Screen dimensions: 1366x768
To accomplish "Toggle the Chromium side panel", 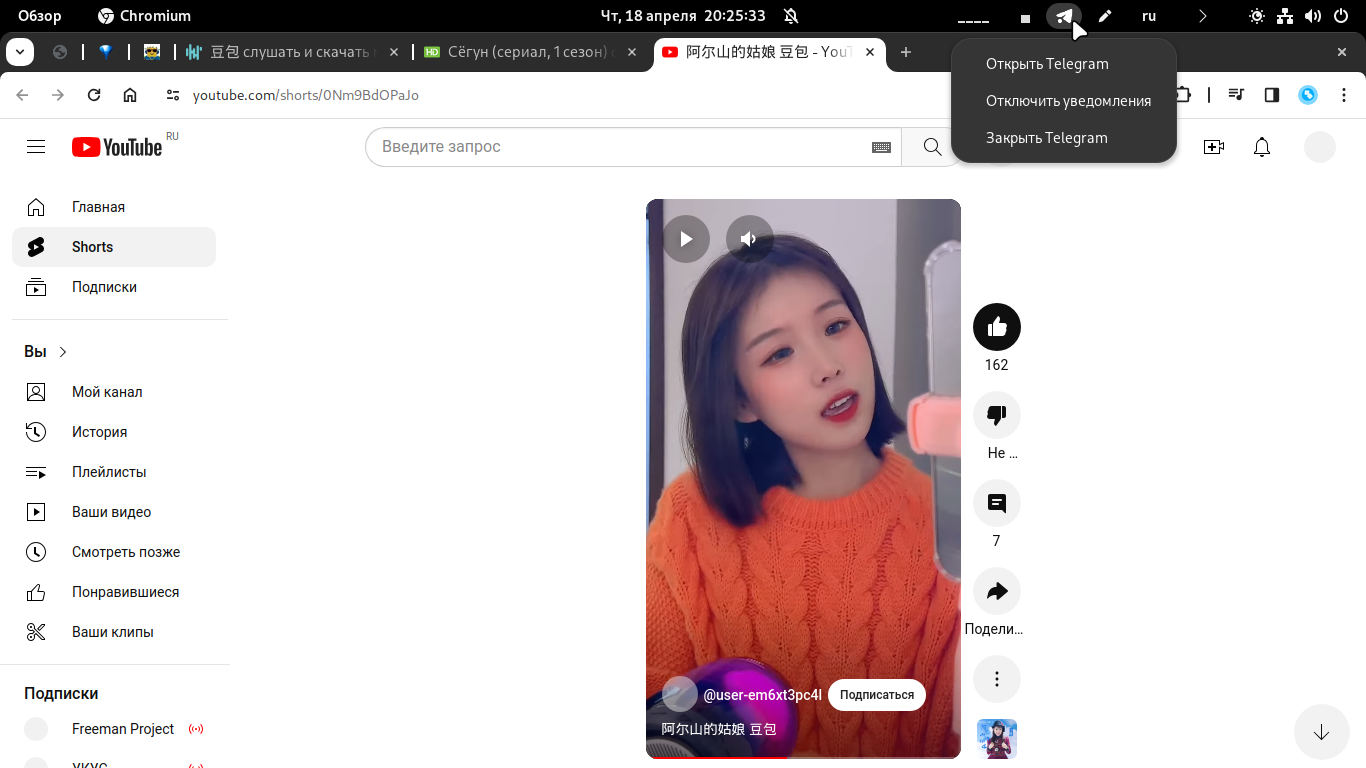I will click(1272, 95).
